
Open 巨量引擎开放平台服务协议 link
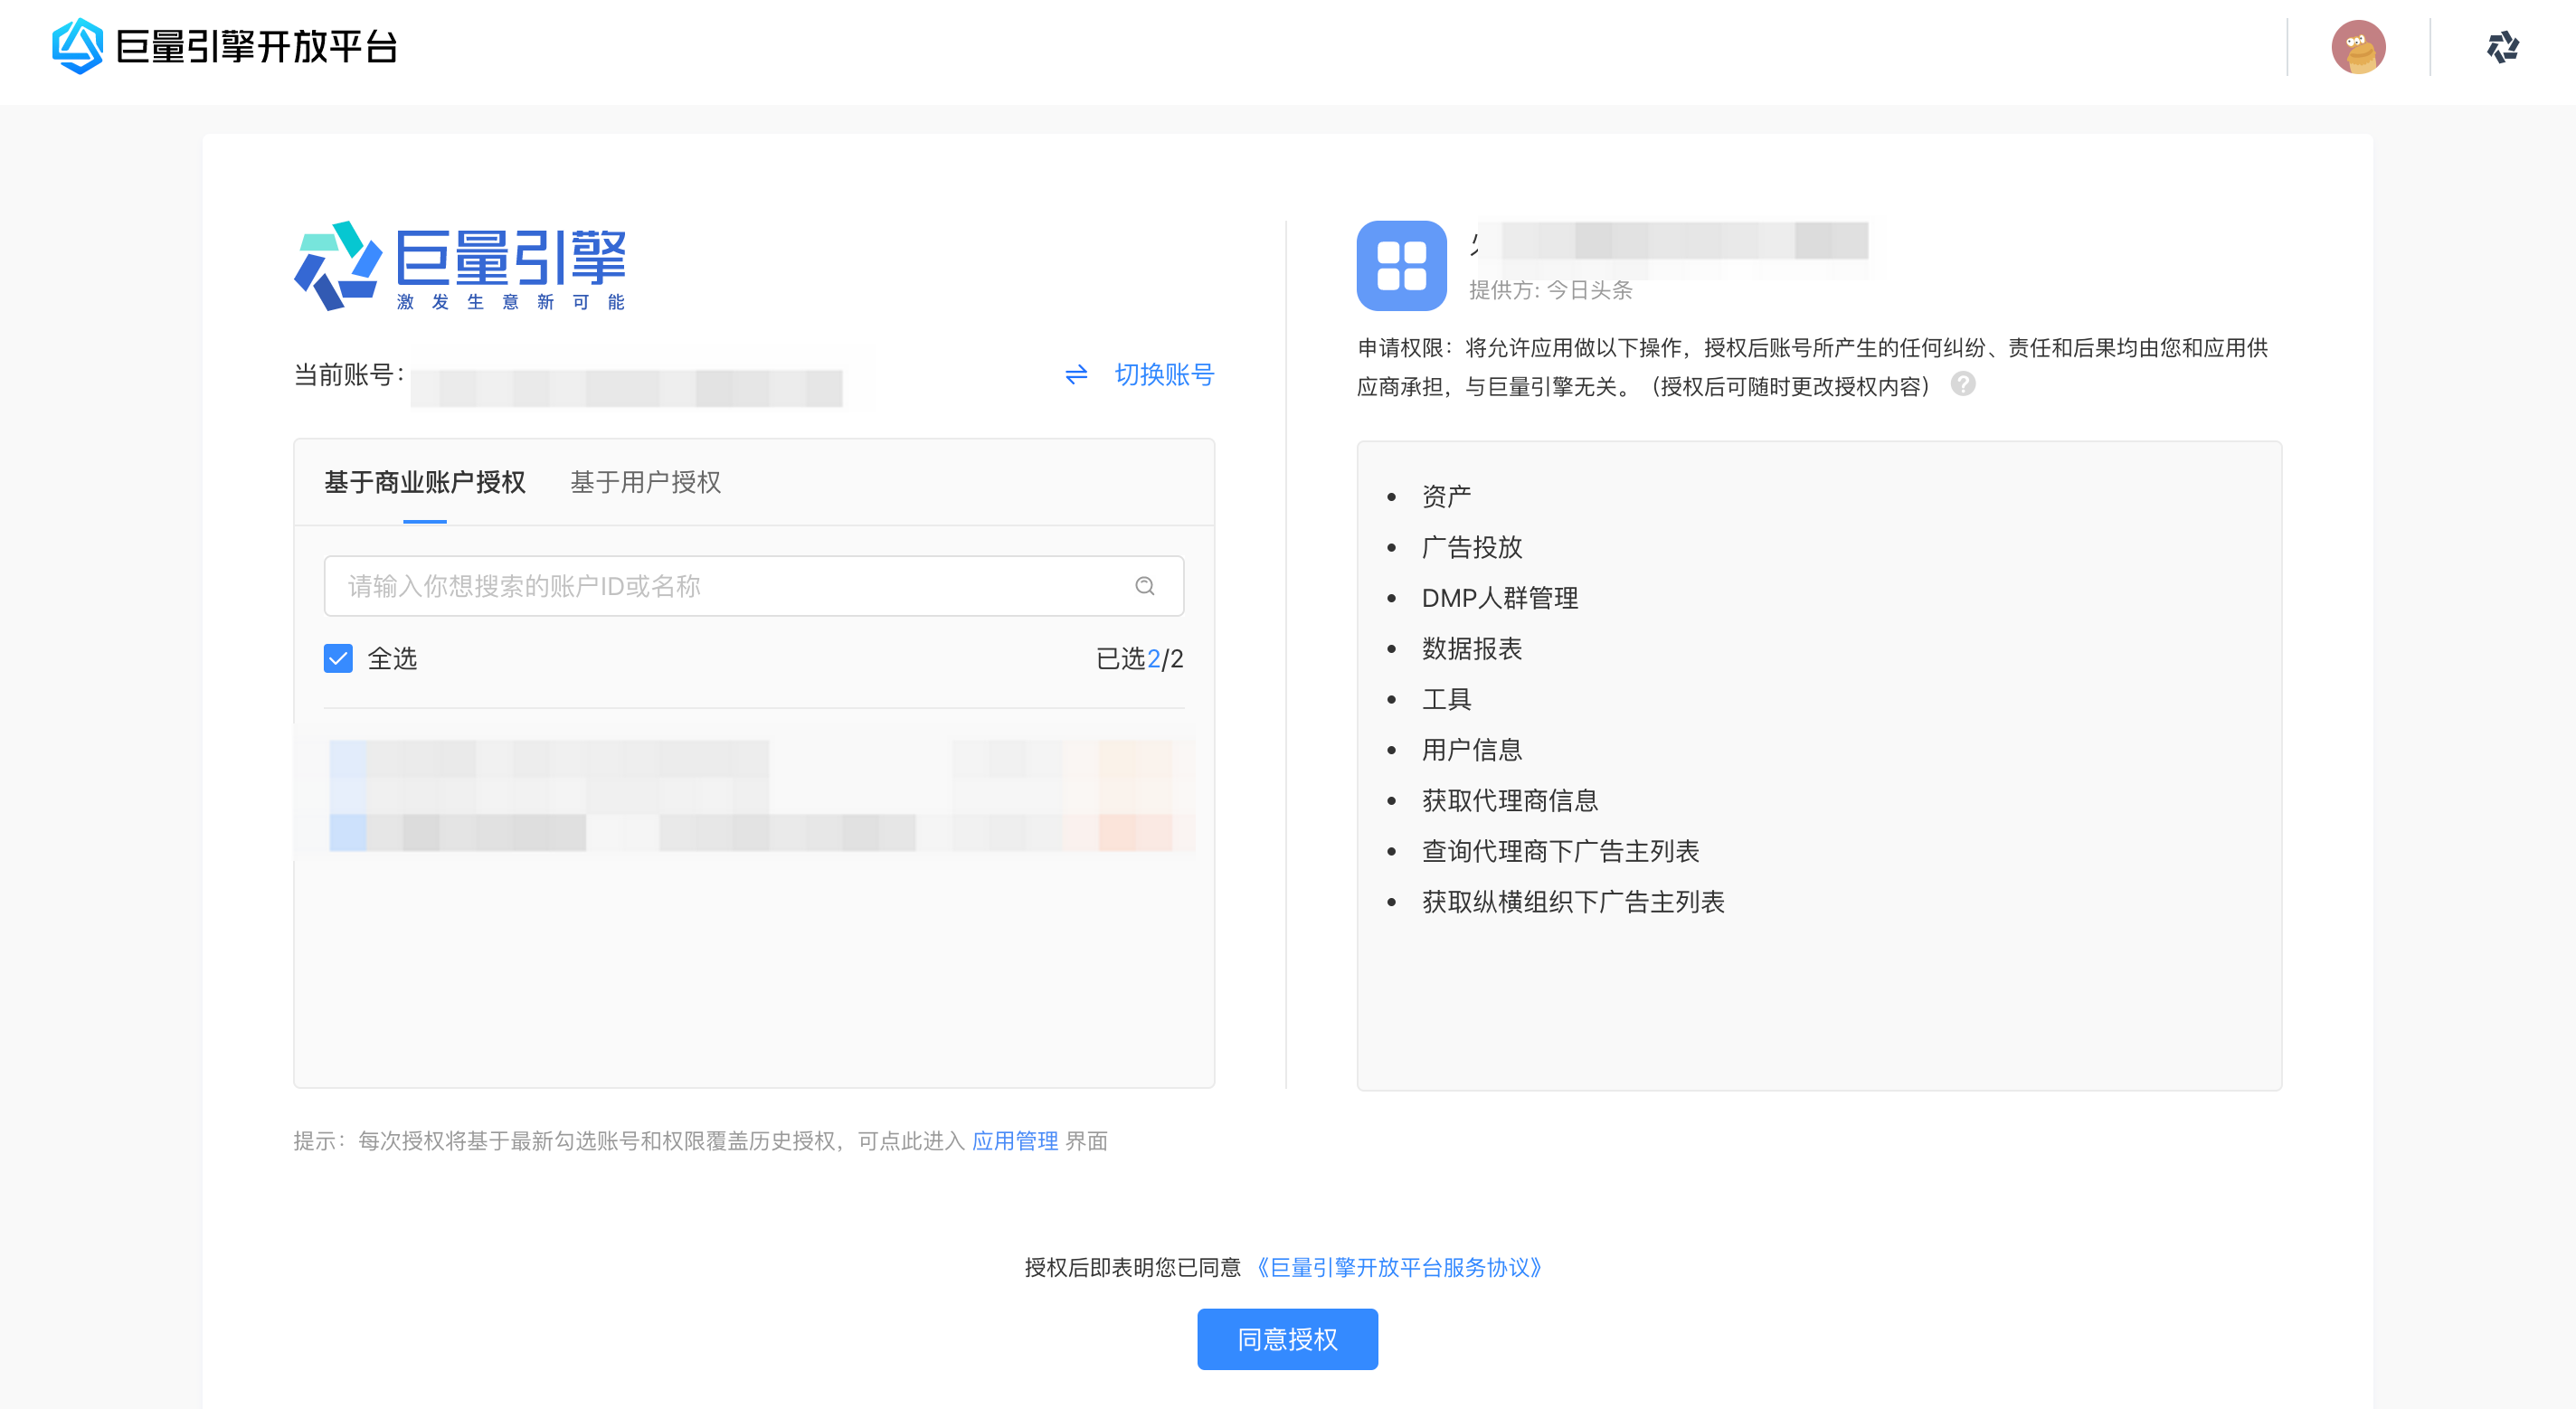tap(1399, 1267)
